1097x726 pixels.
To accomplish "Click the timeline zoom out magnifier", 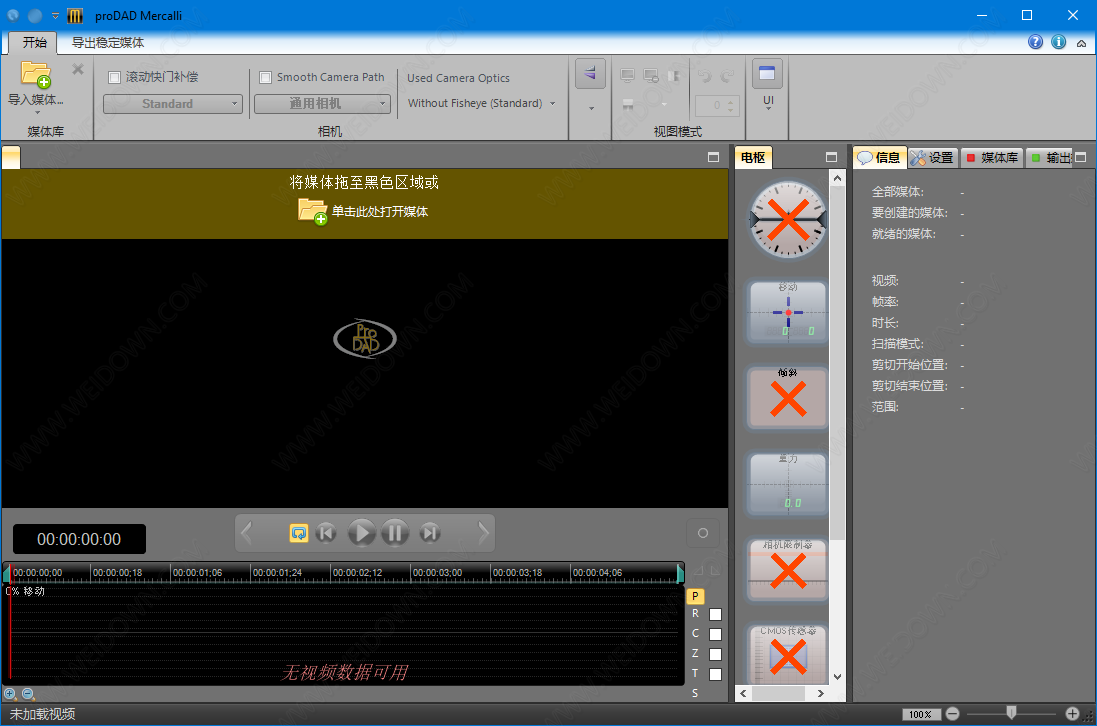I will pos(28,693).
